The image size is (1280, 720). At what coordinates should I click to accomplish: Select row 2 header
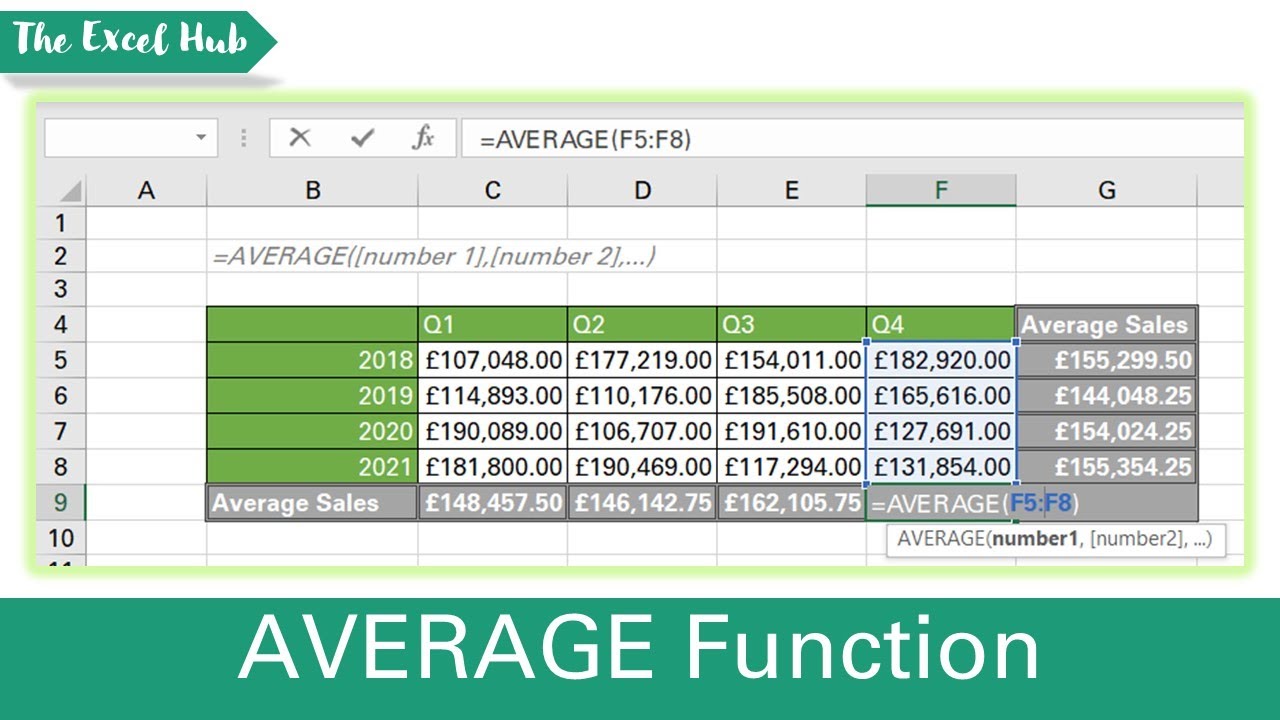(x=61, y=255)
